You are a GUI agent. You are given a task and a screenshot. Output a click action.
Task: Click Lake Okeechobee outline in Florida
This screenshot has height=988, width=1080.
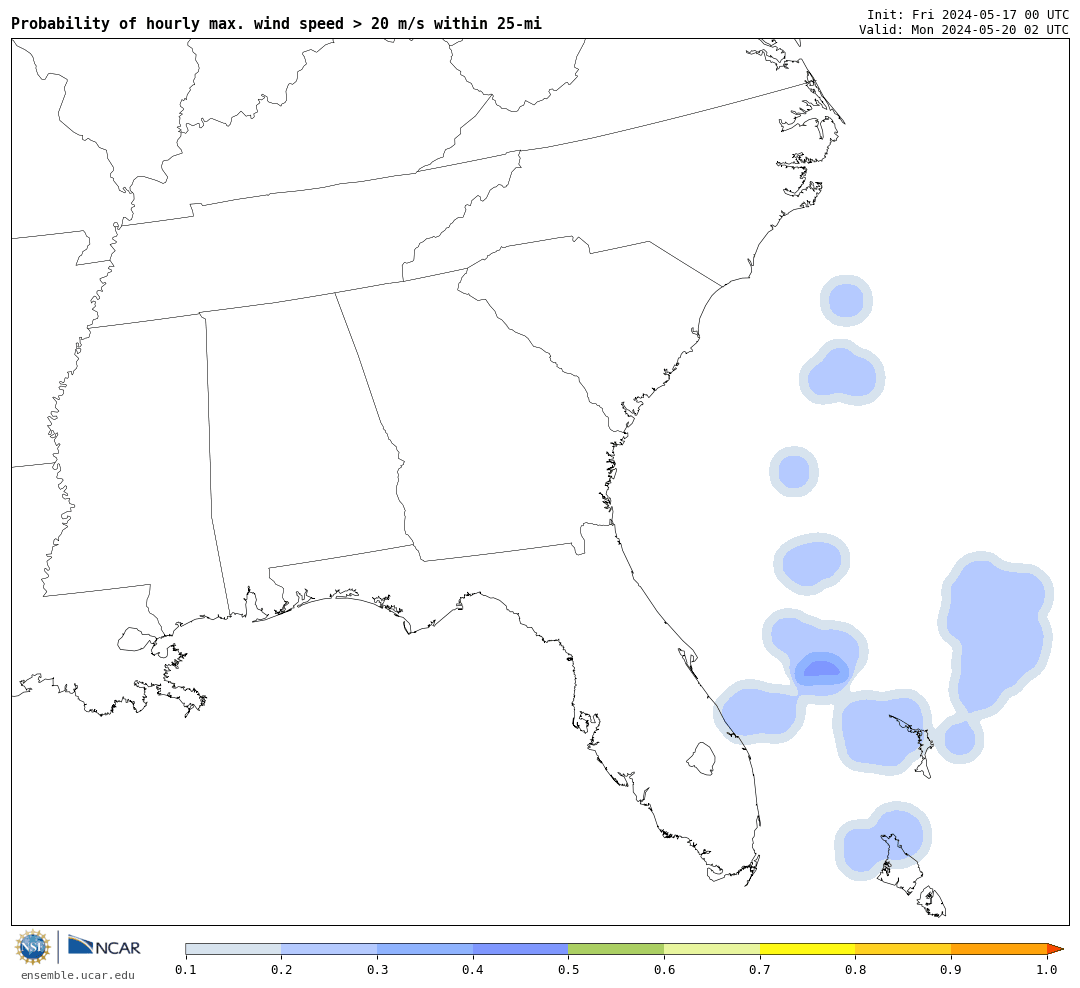[x=701, y=759]
